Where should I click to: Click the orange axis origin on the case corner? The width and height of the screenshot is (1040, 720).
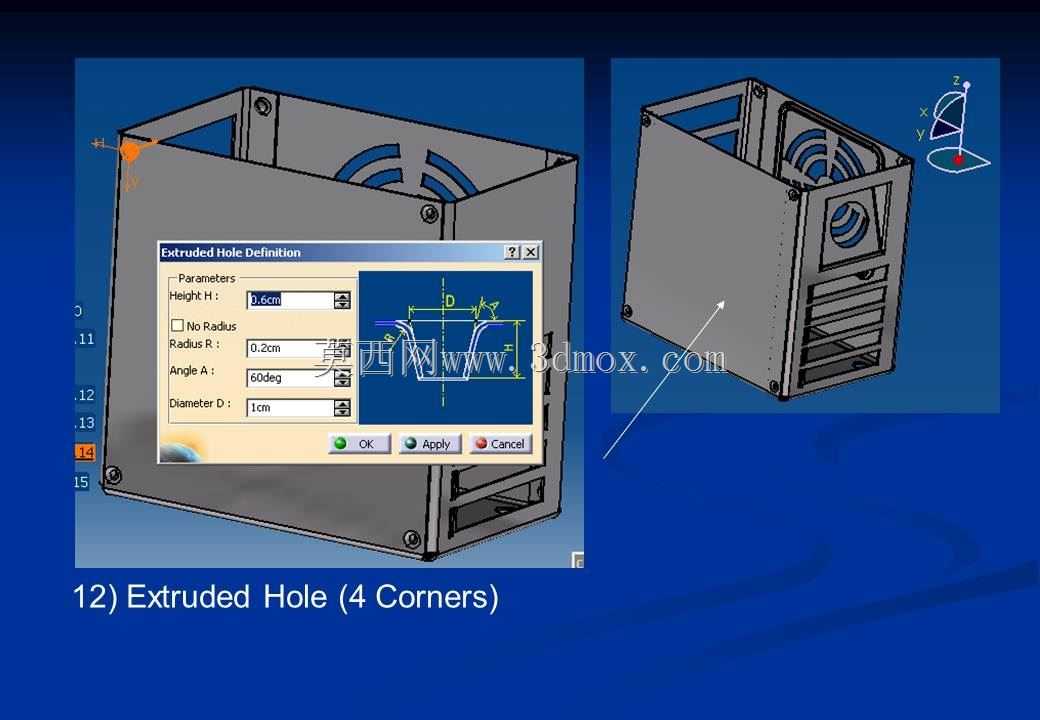point(131,152)
